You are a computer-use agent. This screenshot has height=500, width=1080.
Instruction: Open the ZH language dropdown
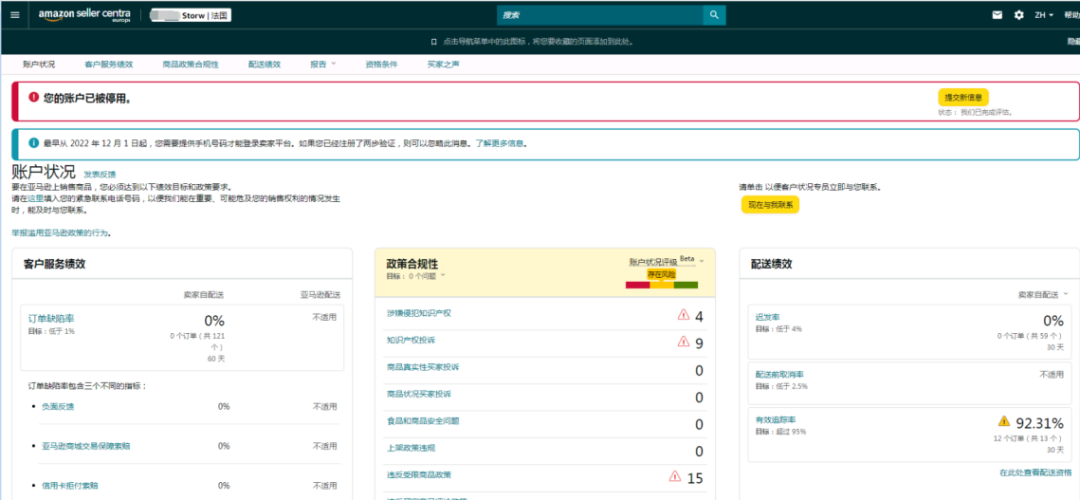(1043, 14)
